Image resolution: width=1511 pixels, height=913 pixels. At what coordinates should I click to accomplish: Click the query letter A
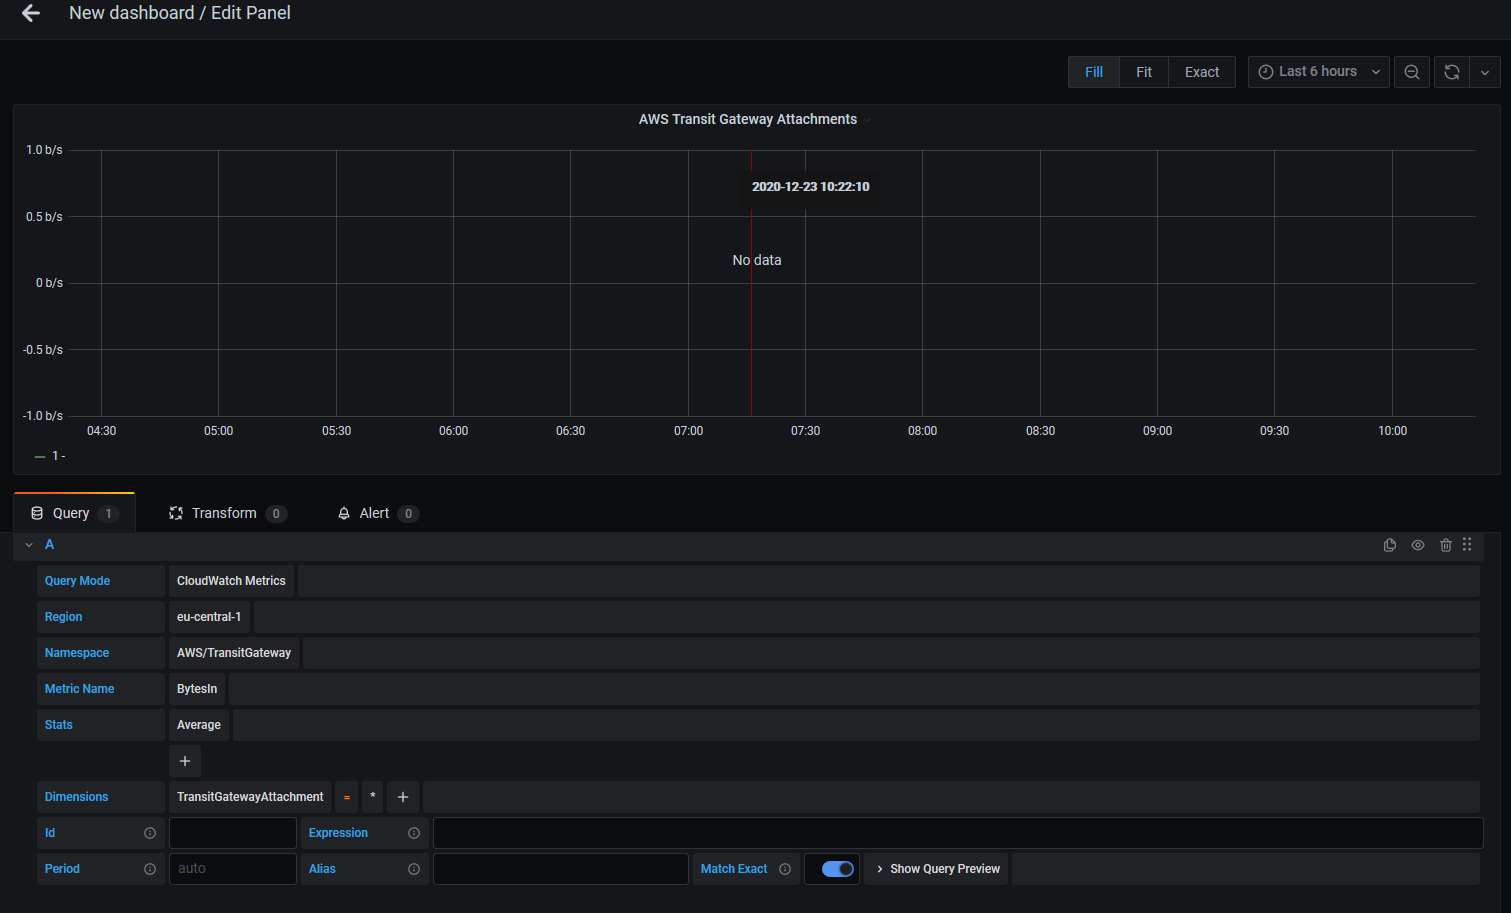[x=49, y=545]
